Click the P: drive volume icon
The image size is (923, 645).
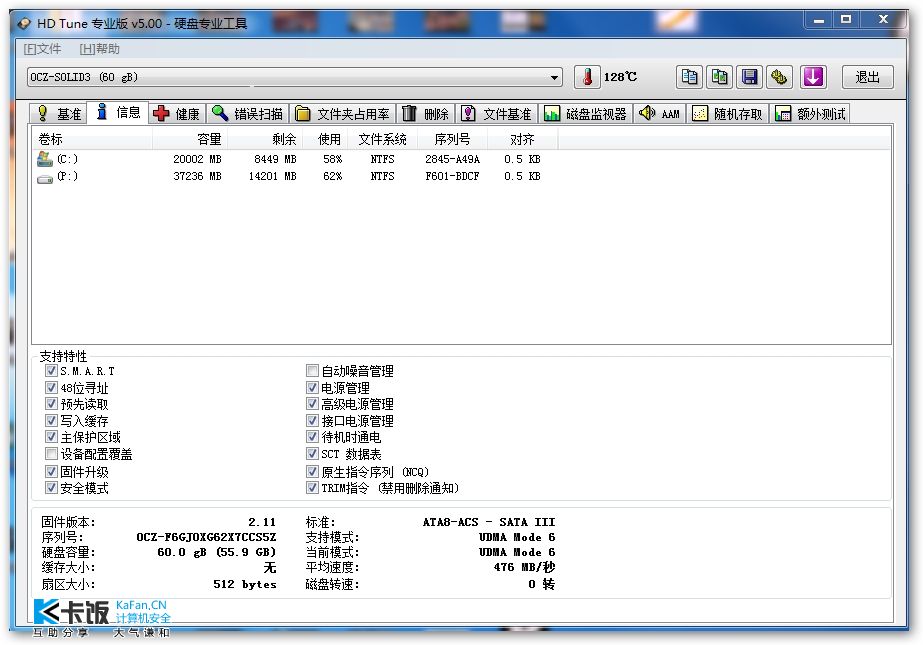[x=45, y=178]
